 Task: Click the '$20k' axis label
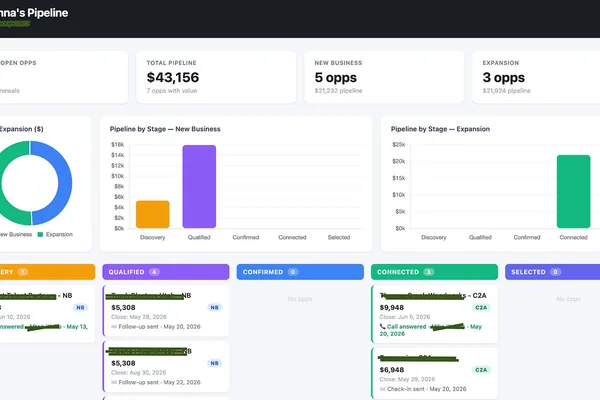click(398, 161)
